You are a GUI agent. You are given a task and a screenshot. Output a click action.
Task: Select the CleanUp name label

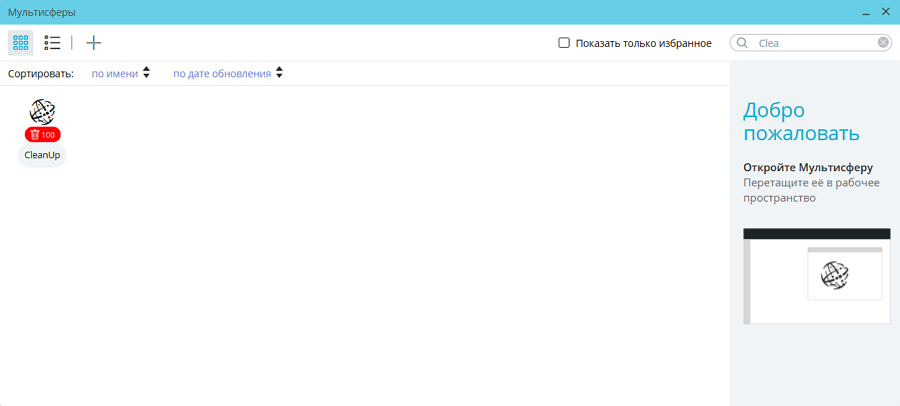[42, 155]
